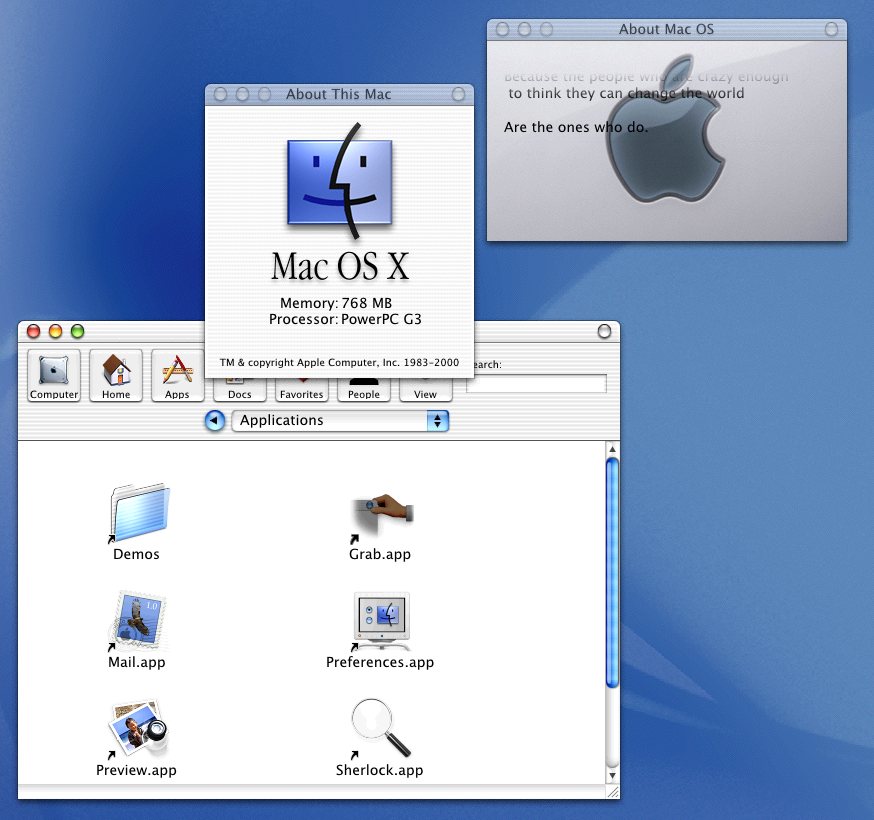
Task: Select the Preview.app icon
Action: pos(137,728)
